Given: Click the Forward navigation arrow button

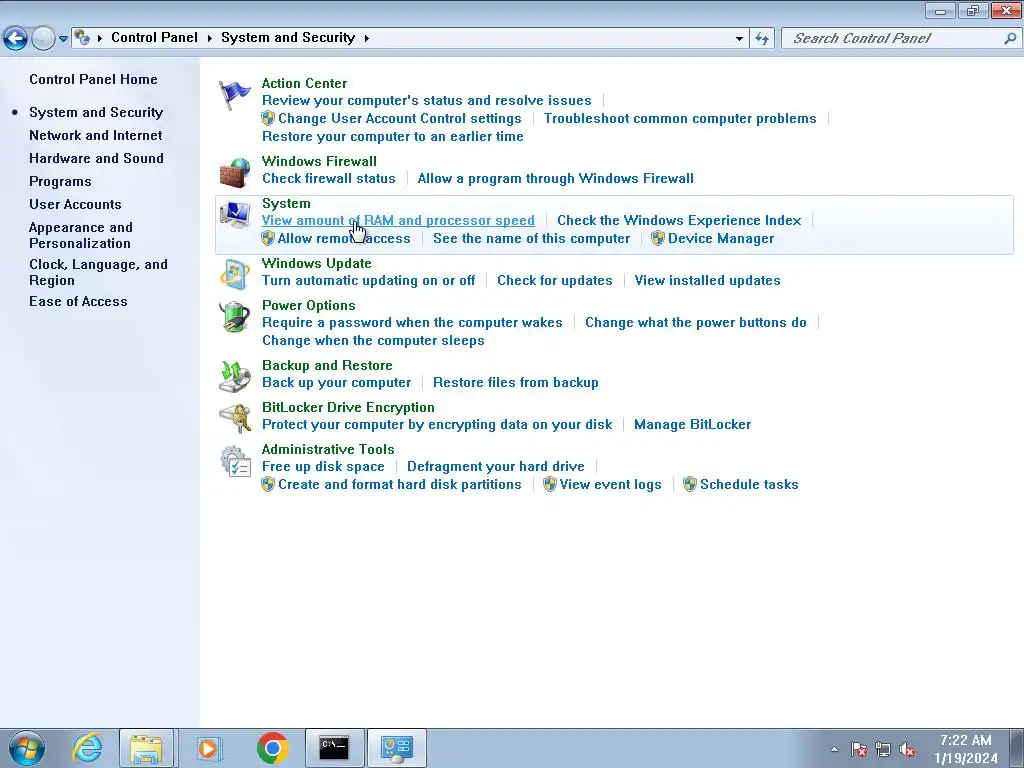Looking at the screenshot, I should tap(43, 39).
